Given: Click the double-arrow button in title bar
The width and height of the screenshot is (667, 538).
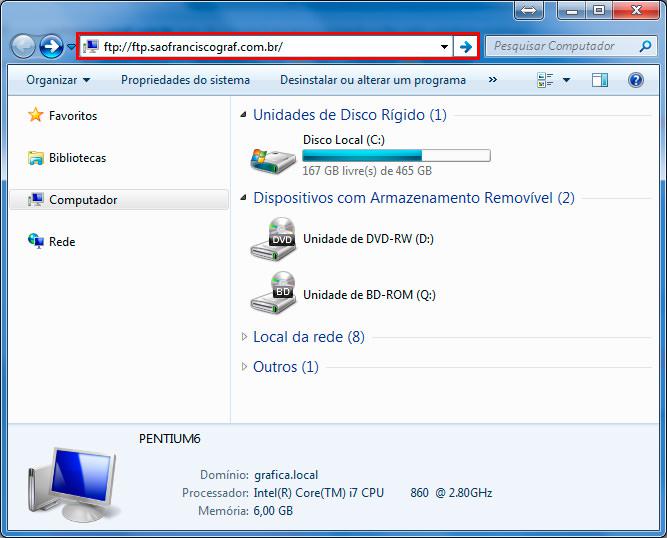Looking at the screenshot, I should click(x=528, y=10).
